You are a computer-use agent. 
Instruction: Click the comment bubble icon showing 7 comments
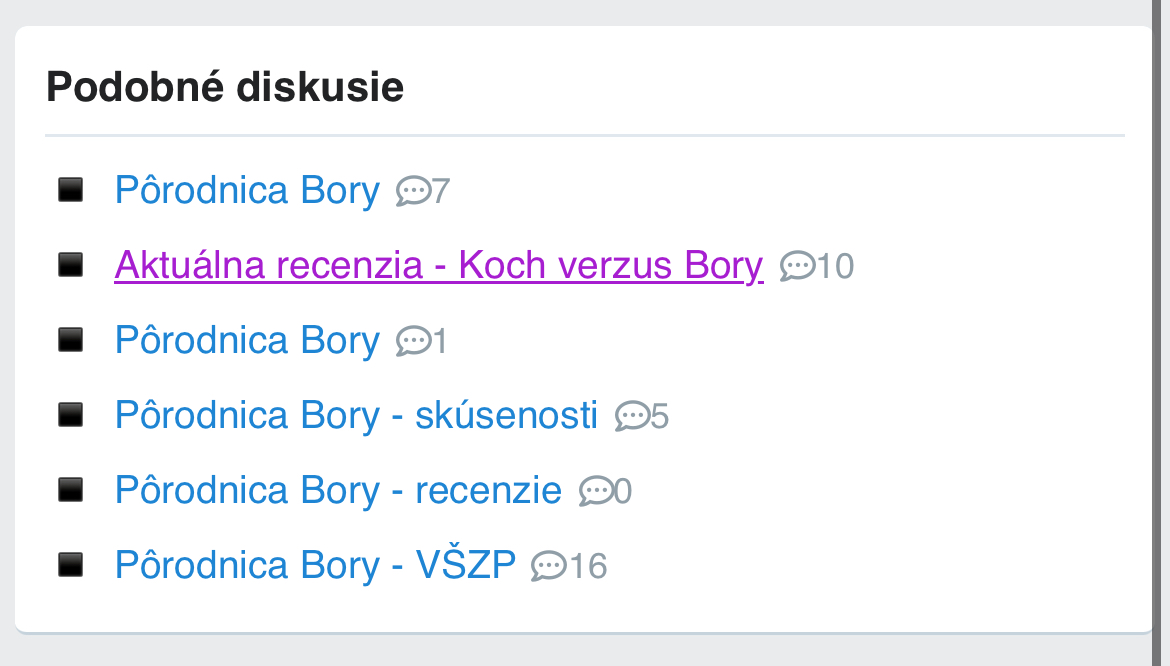pyautogui.click(x=413, y=190)
